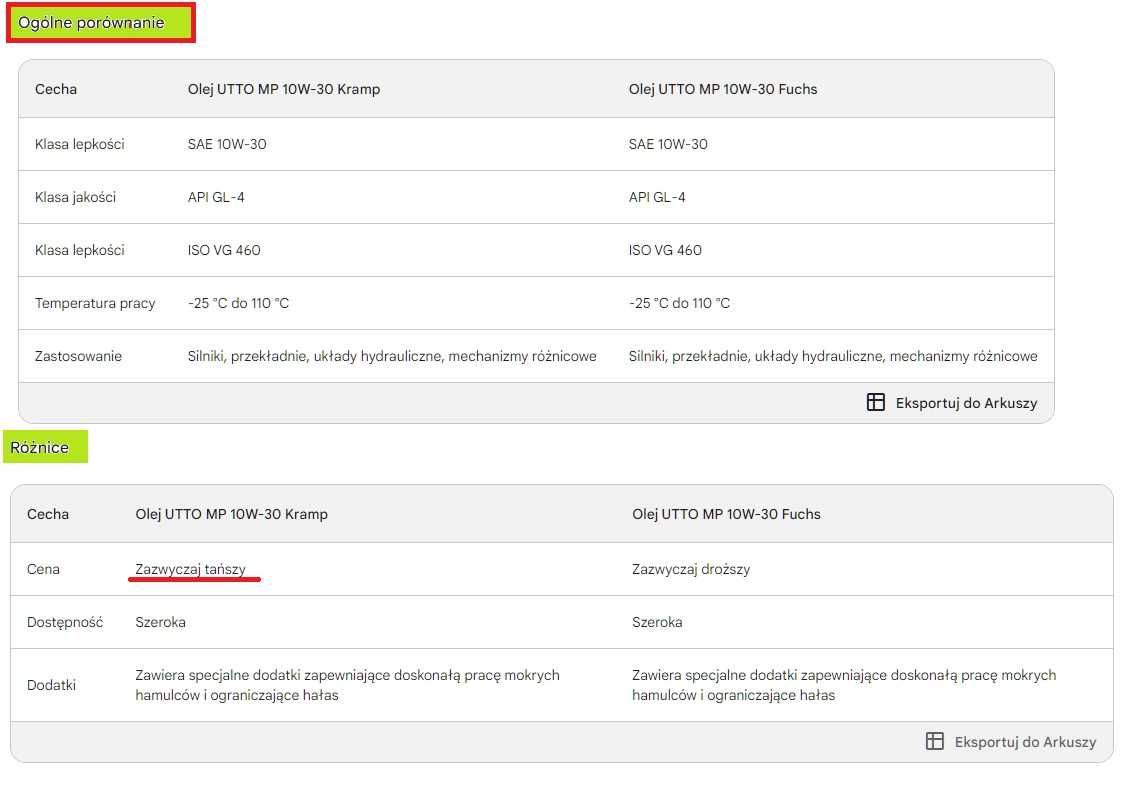This screenshot has width=1141, height=788.
Task: Select 'Zawiera specjalne dodatki...' text in the Kramp column
Action: pyautogui.click(x=347, y=685)
